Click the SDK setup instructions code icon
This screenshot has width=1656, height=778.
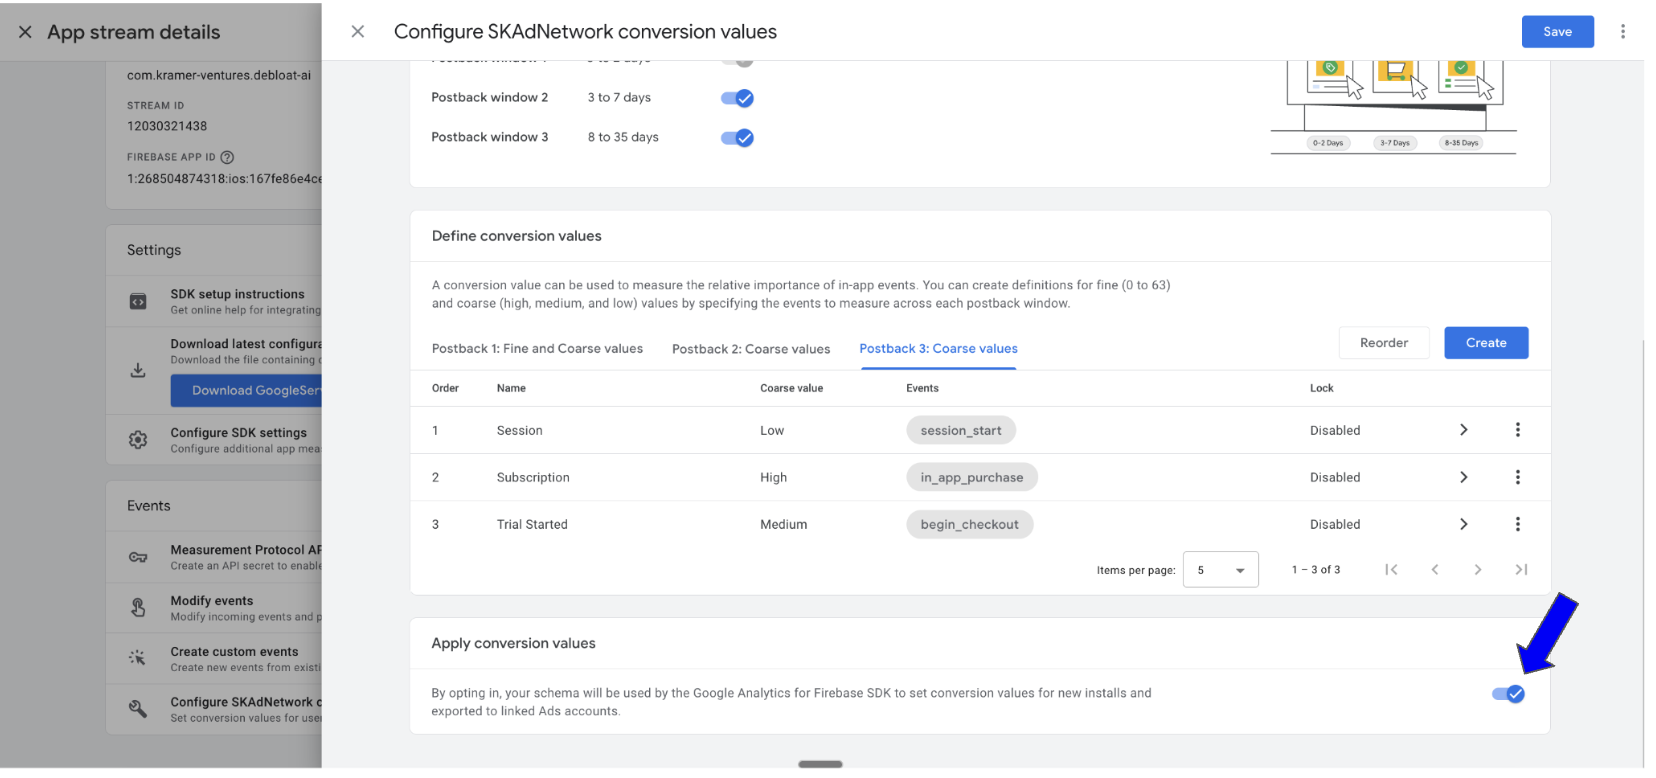coord(138,301)
